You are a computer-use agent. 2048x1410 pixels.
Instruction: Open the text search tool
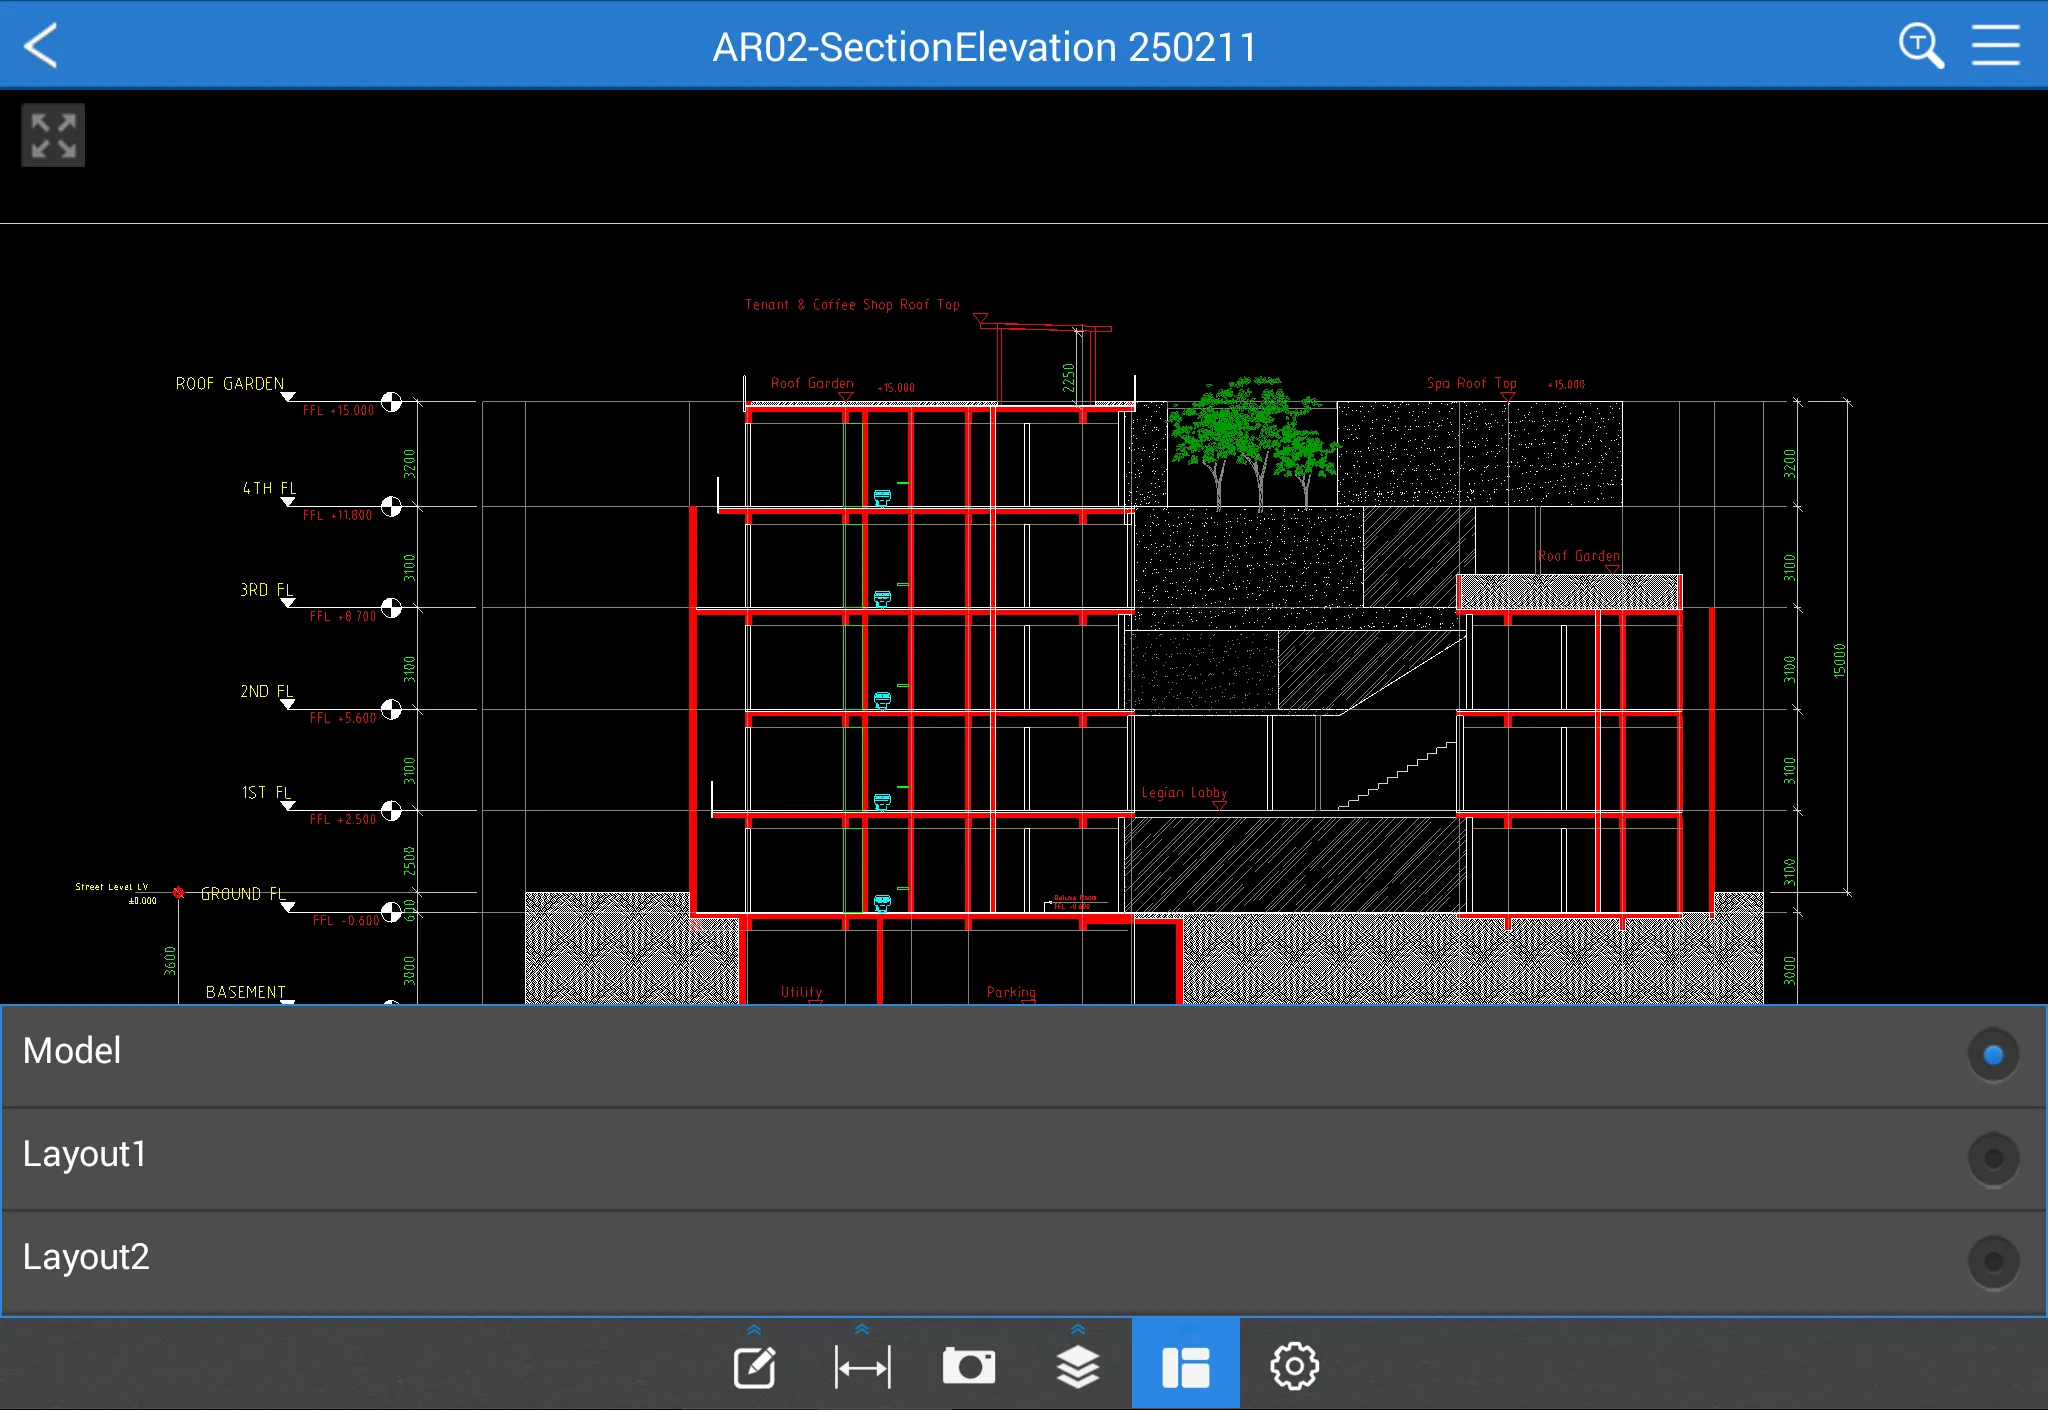pos(1920,44)
